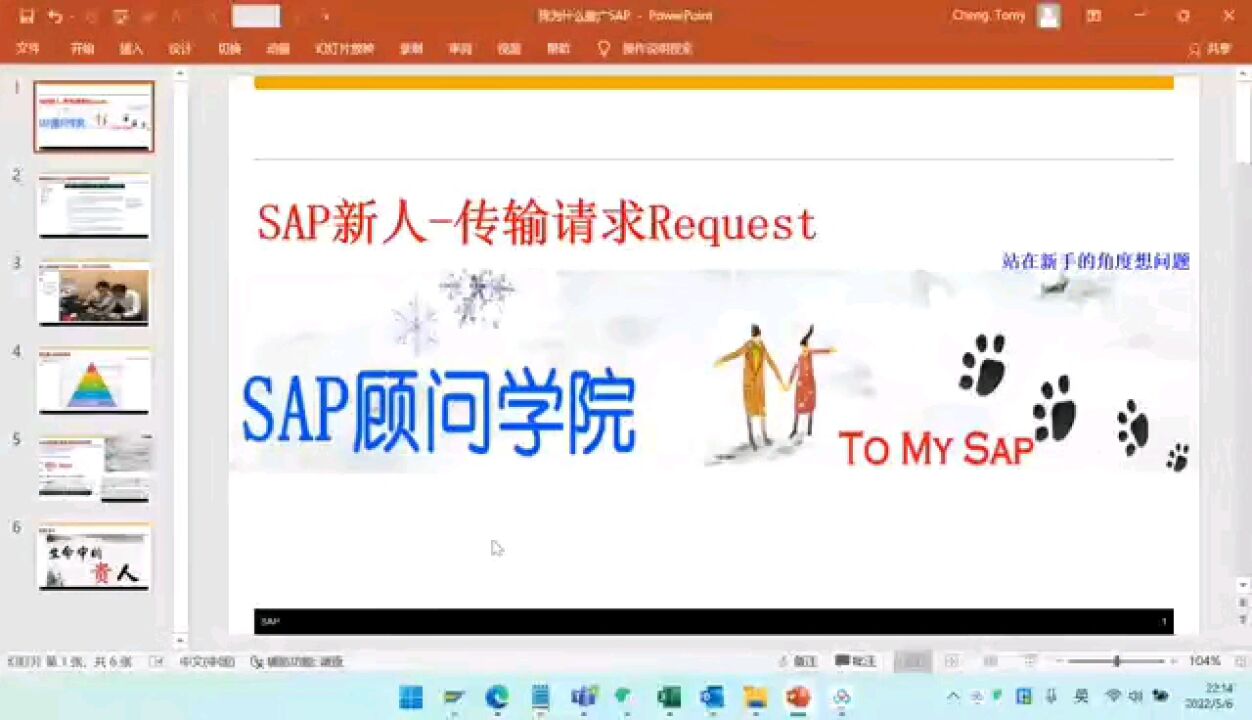Click the Save icon in Quick Access Toolbar
The width and height of the screenshot is (1252, 720).
click(x=27, y=16)
